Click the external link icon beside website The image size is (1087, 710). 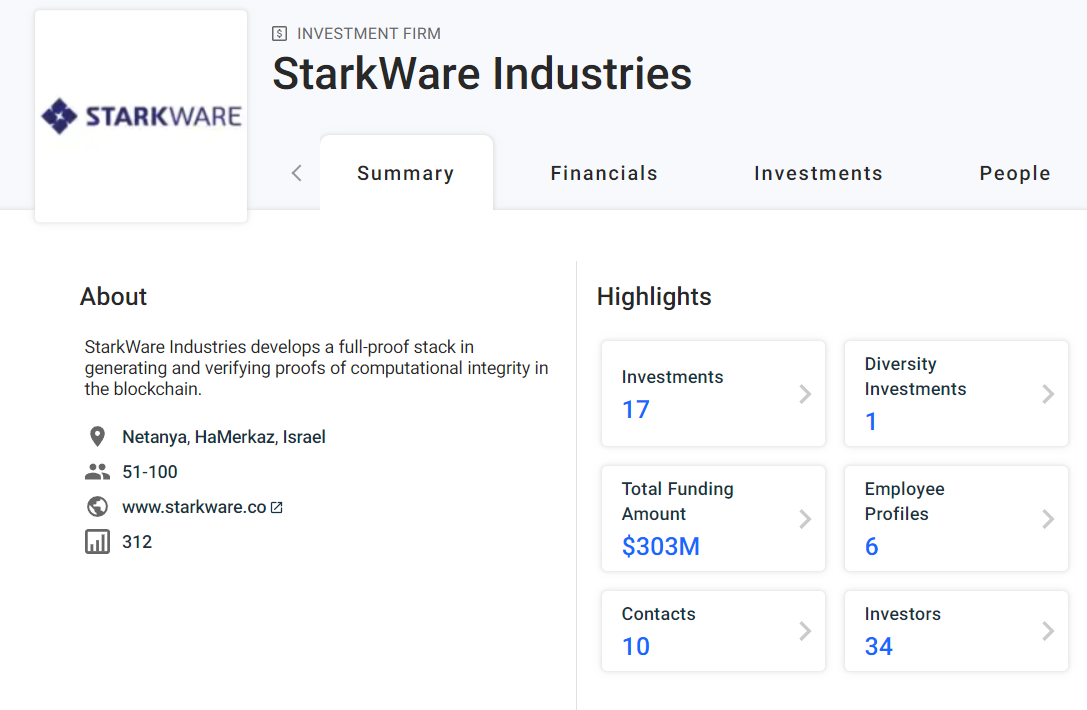(277, 507)
